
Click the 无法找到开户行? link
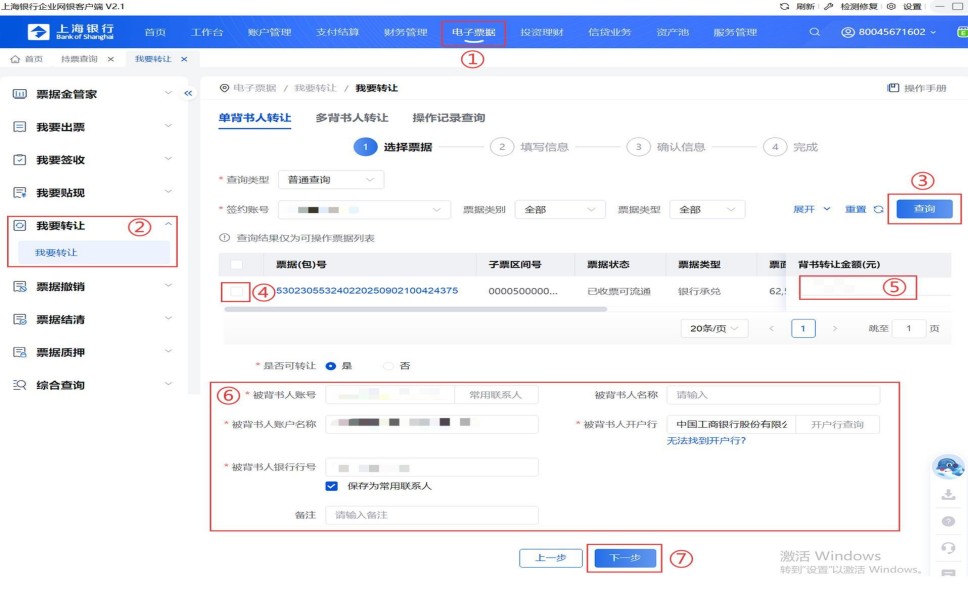(706, 441)
